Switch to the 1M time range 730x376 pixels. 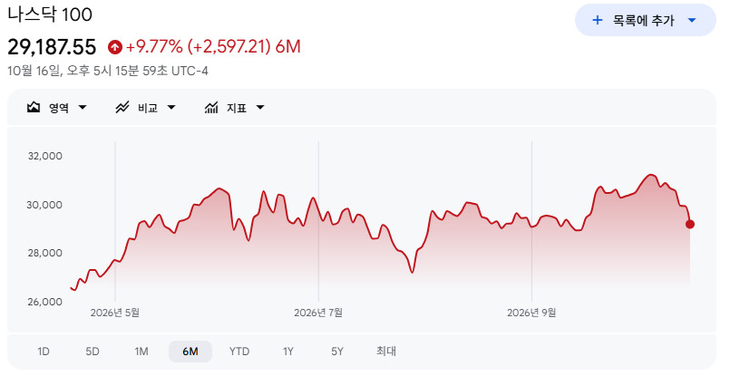[x=141, y=351]
